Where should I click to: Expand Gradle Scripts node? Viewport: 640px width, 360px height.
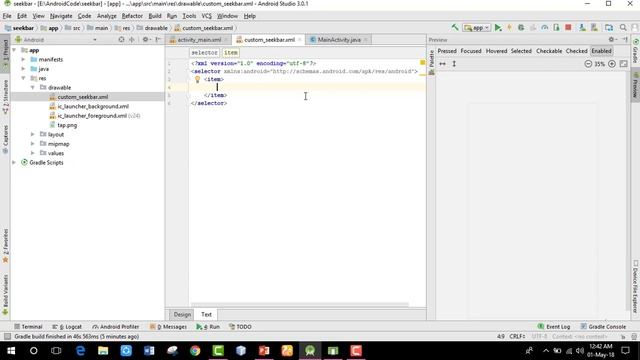15,162
